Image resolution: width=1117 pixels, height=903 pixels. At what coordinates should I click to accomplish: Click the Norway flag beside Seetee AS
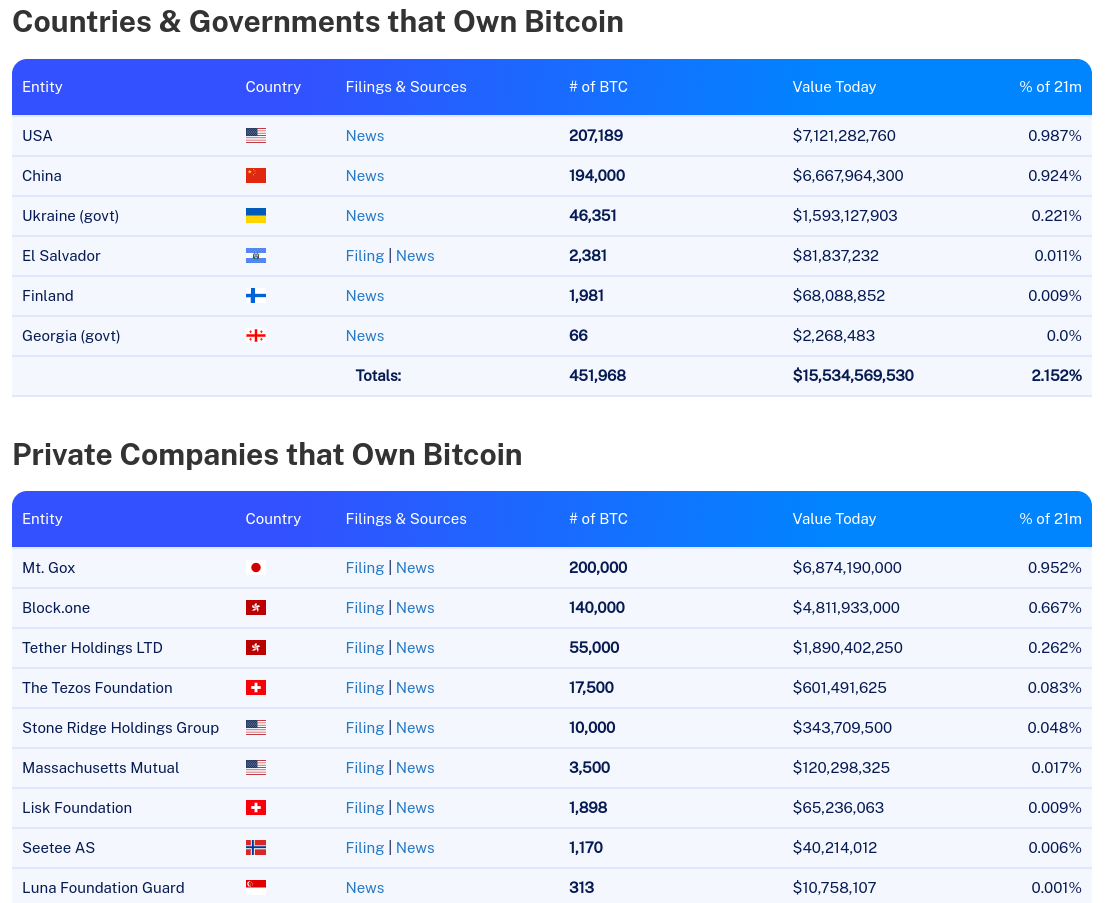256,847
